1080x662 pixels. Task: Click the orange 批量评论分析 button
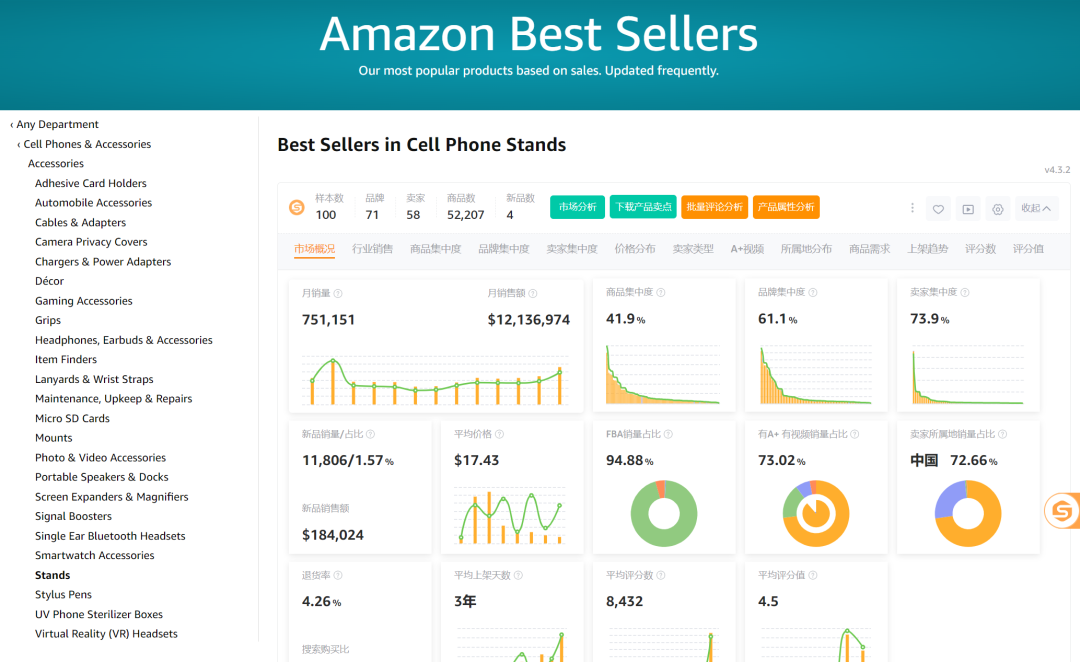pyautogui.click(x=714, y=207)
